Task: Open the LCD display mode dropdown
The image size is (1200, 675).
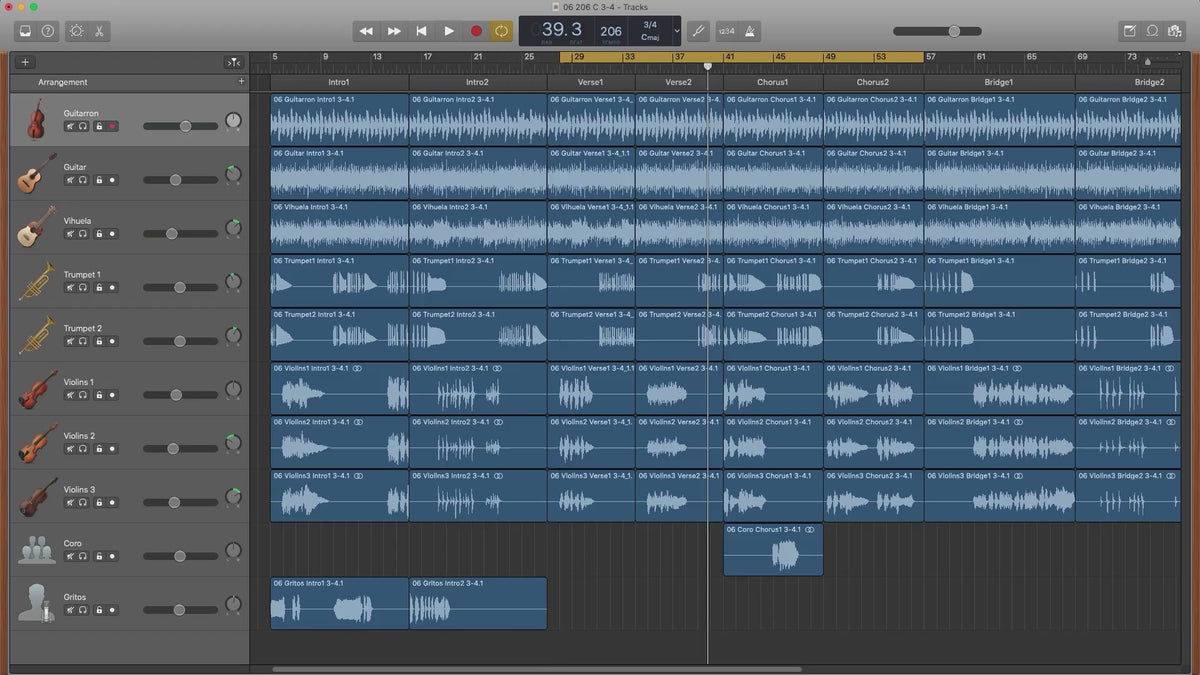Action: pos(676,31)
